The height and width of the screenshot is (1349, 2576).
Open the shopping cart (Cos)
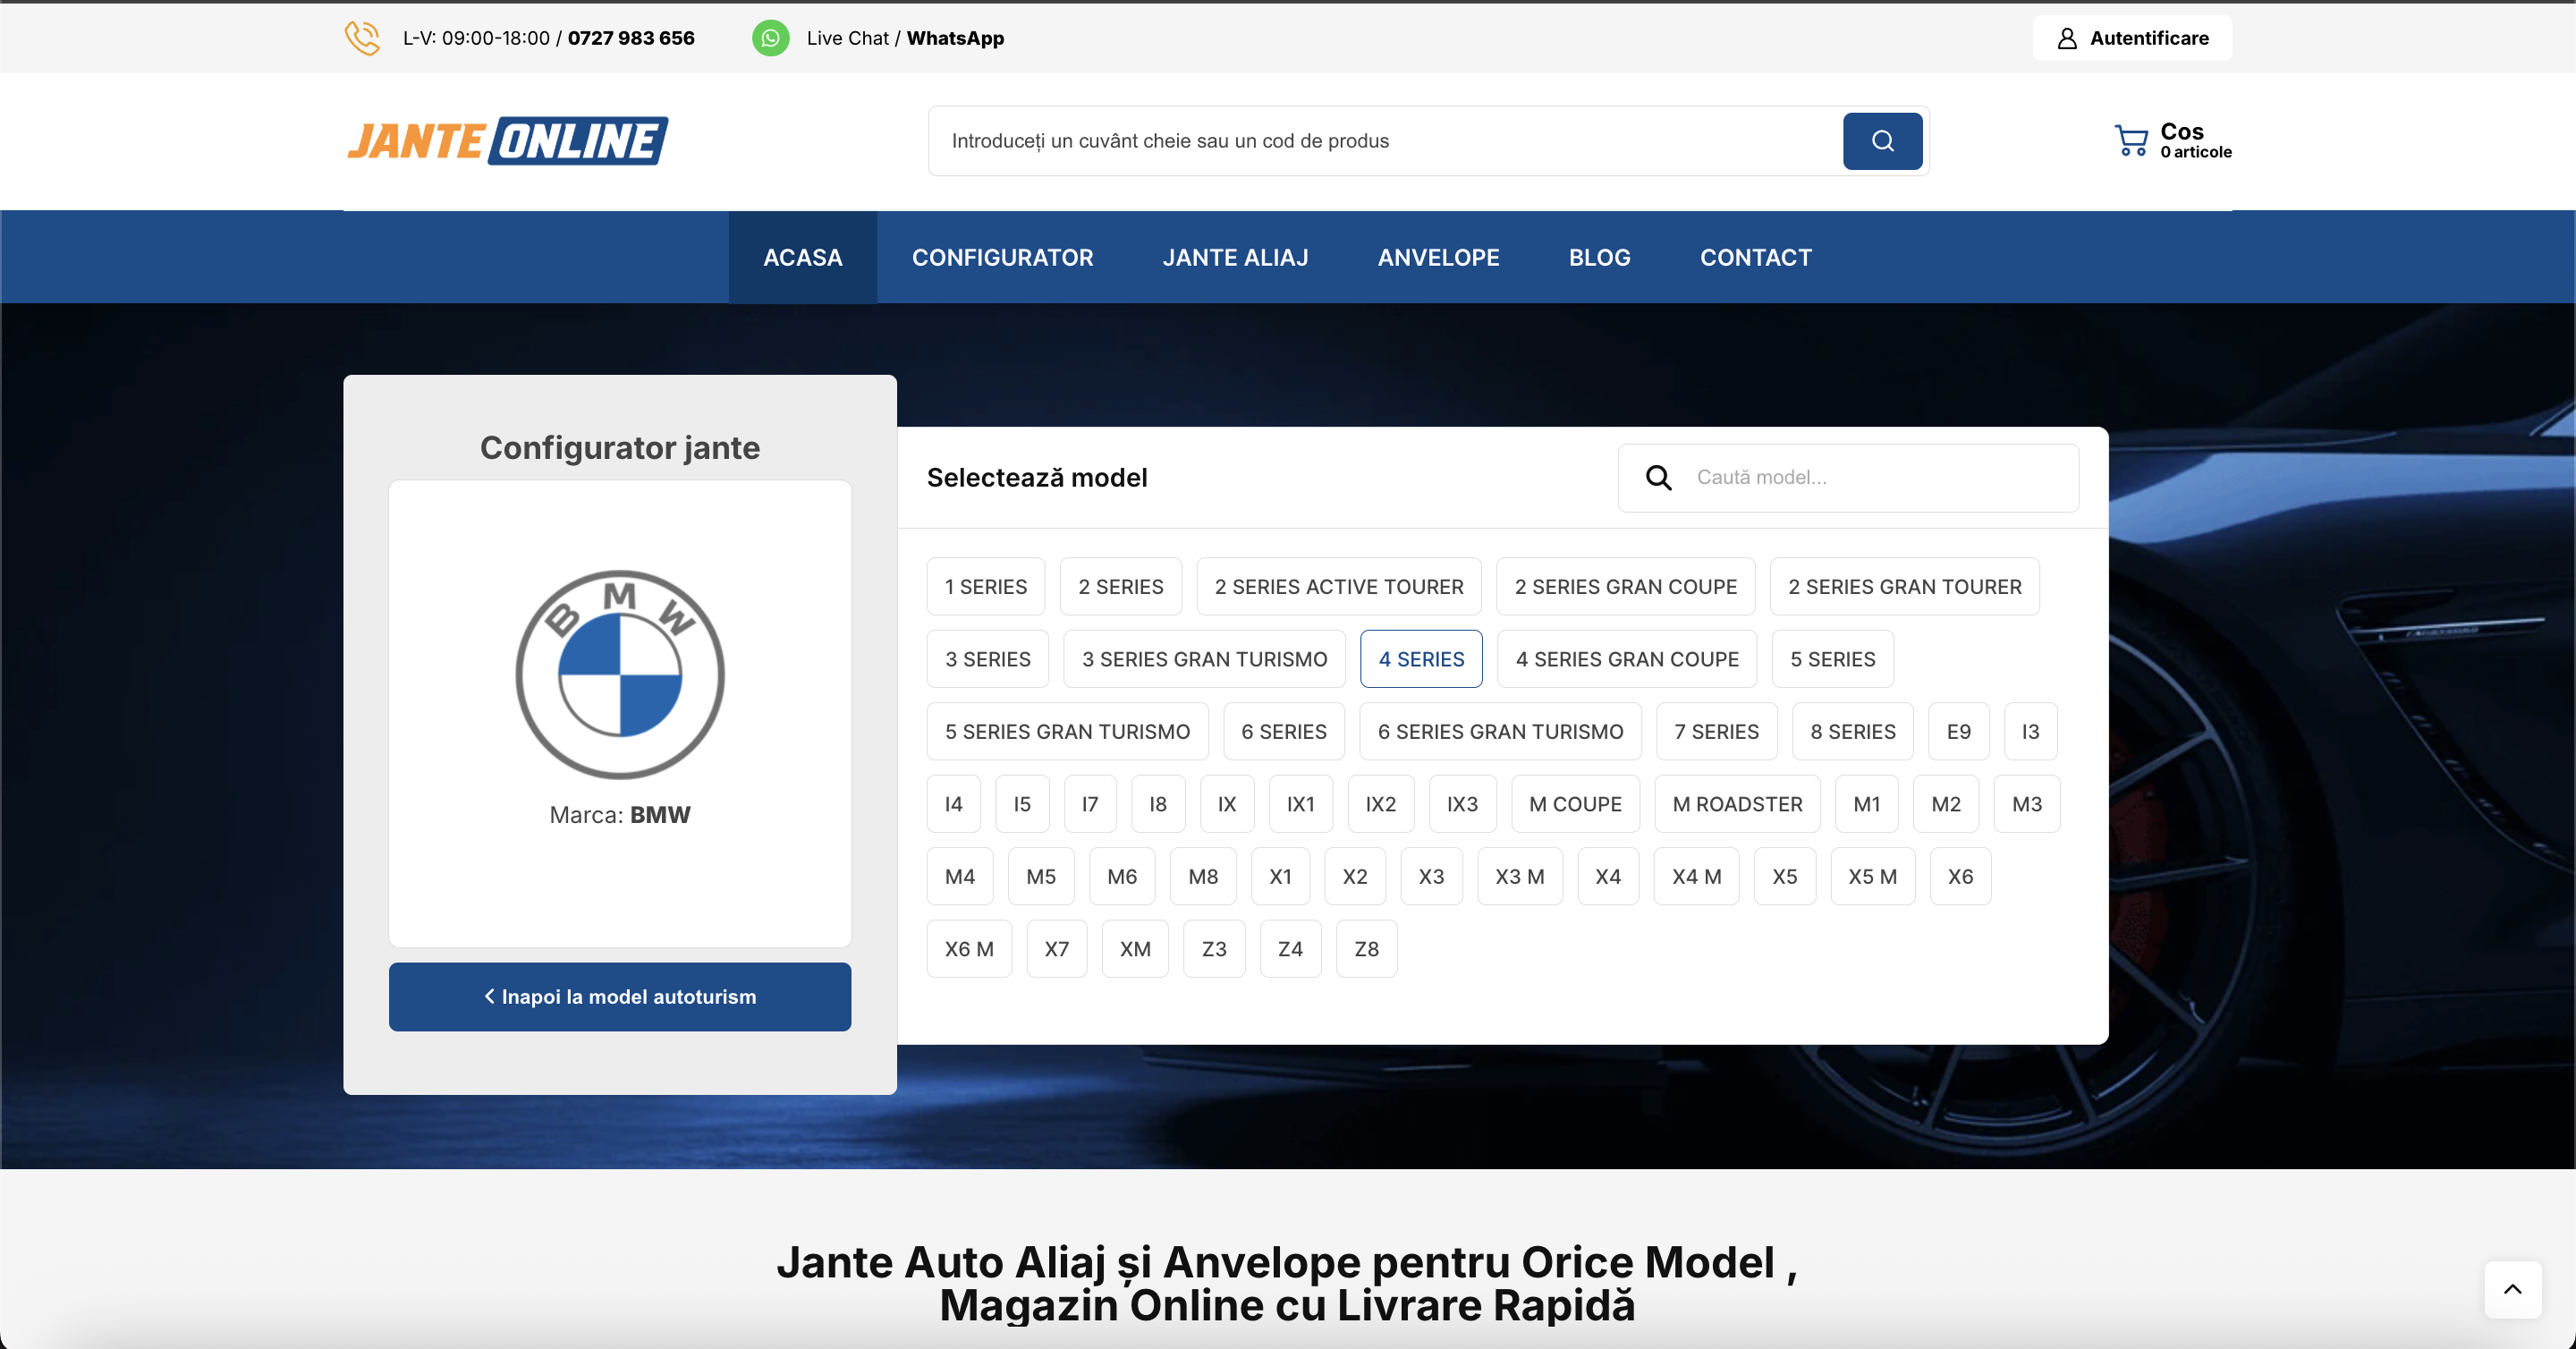[x=2172, y=140]
